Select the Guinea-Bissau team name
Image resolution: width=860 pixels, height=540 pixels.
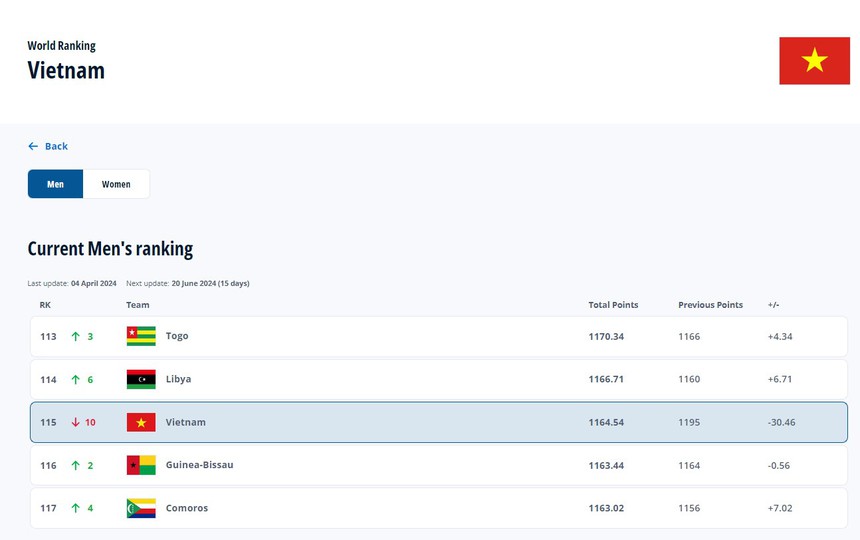tap(199, 465)
